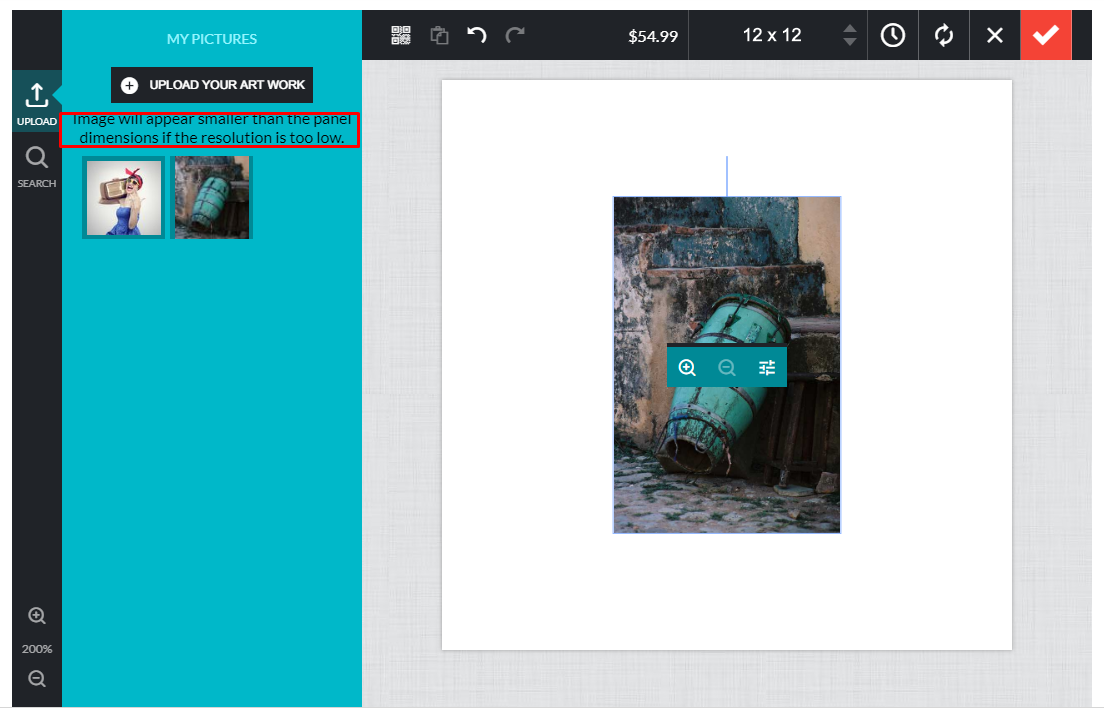Click the paste clipboard icon

coord(439,35)
